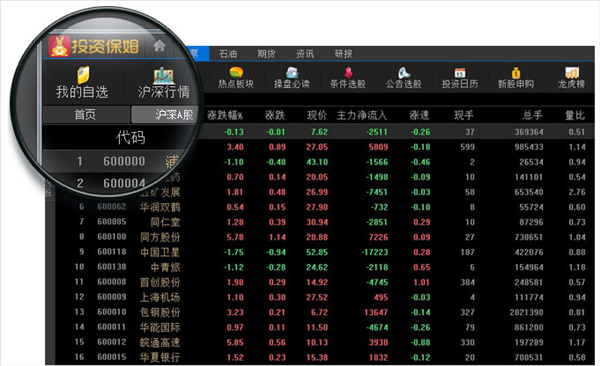Select 华夏银行 stock name
The width and height of the screenshot is (600, 366).
(160, 357)
